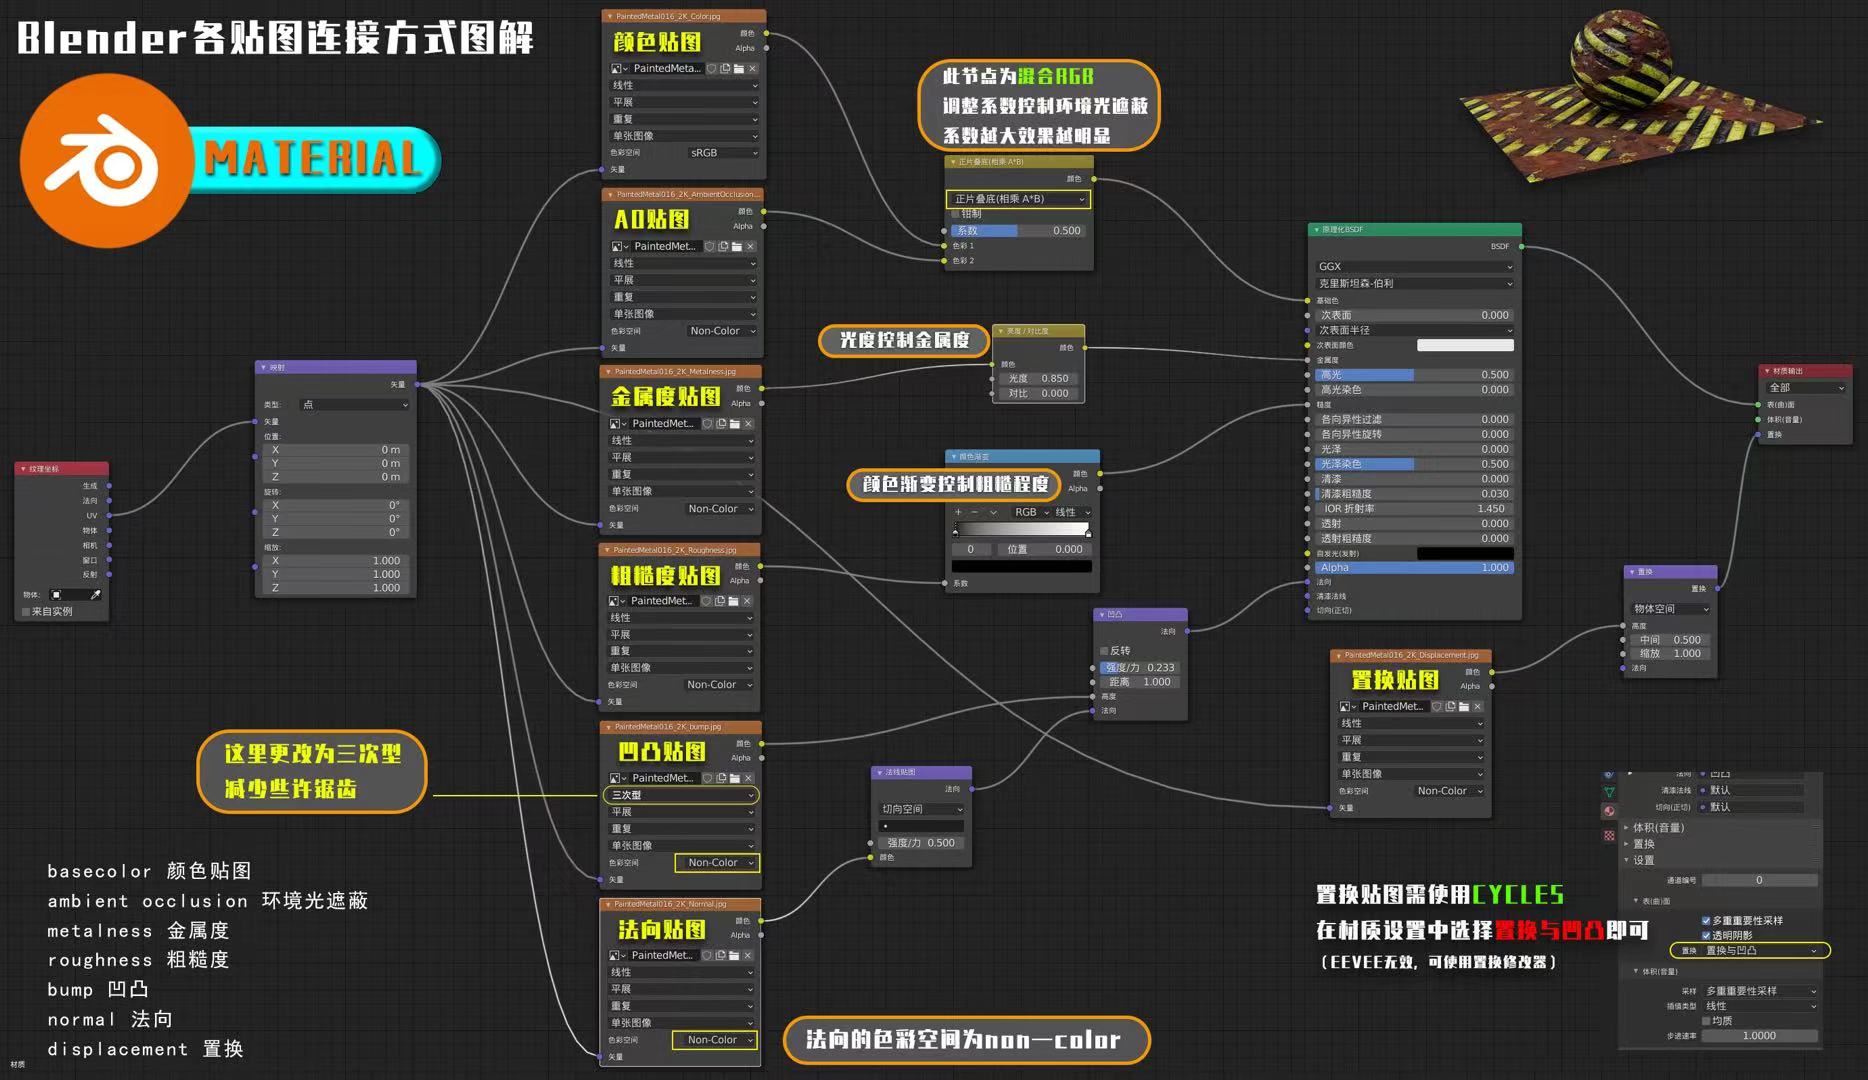Screen dimensions: 1868x1080
Task: Click the 通道编号 value field
Action: point(1759,880)
